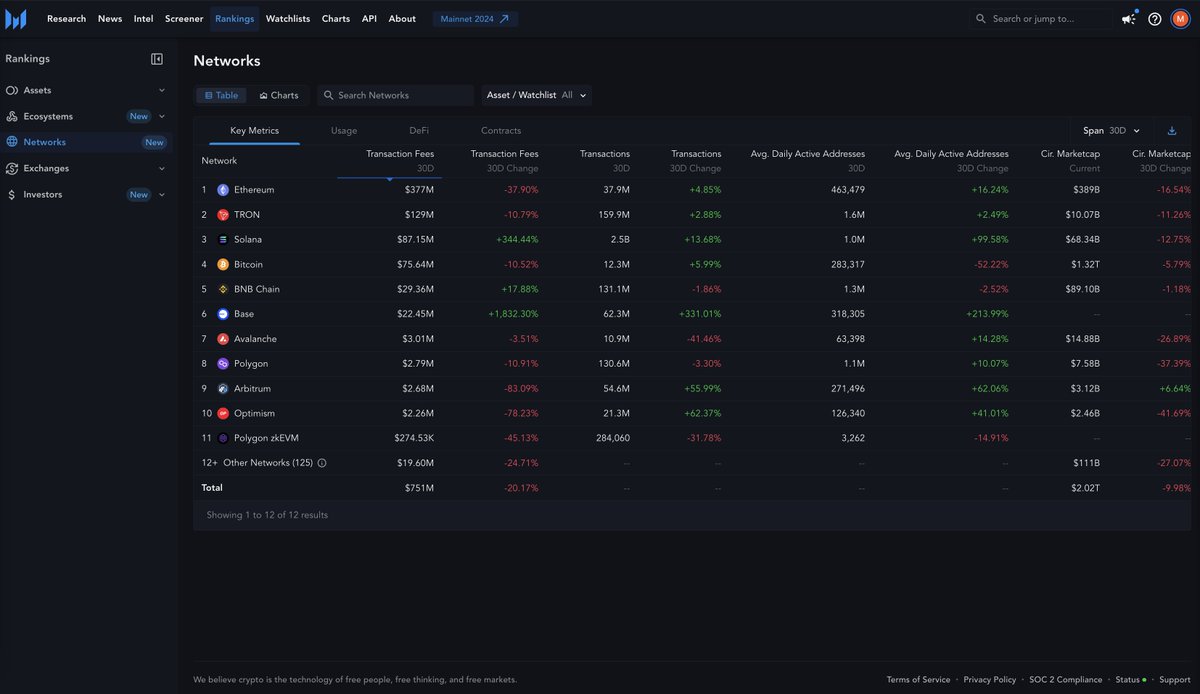Click Ethereum's $377M transaction fees value
The width and height of the screenshot is (1200, 694).
point(419,190)
